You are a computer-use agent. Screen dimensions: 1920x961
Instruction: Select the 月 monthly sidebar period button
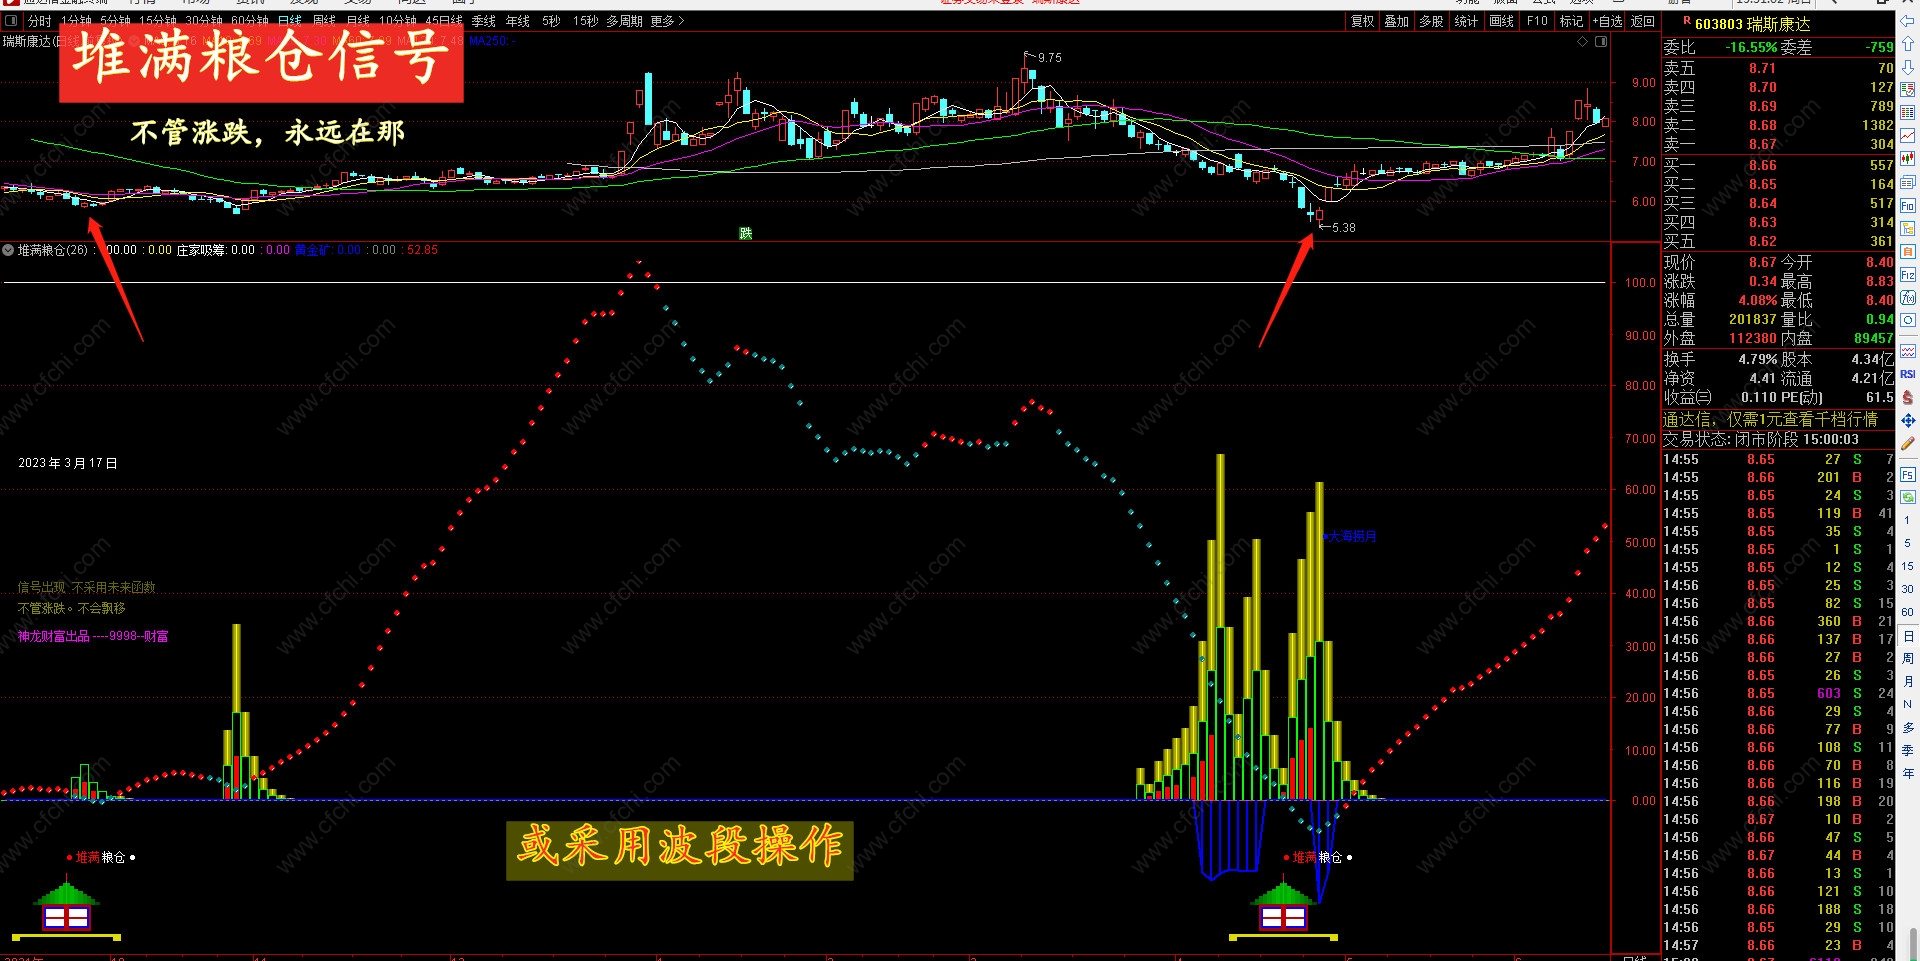pyautogui.click(x=1908, y=681)
